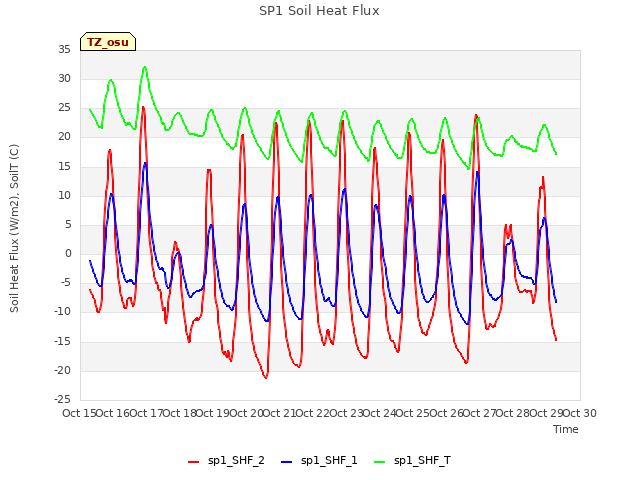
Task: Click the x-axis Time label
Action: pos(566,429)
